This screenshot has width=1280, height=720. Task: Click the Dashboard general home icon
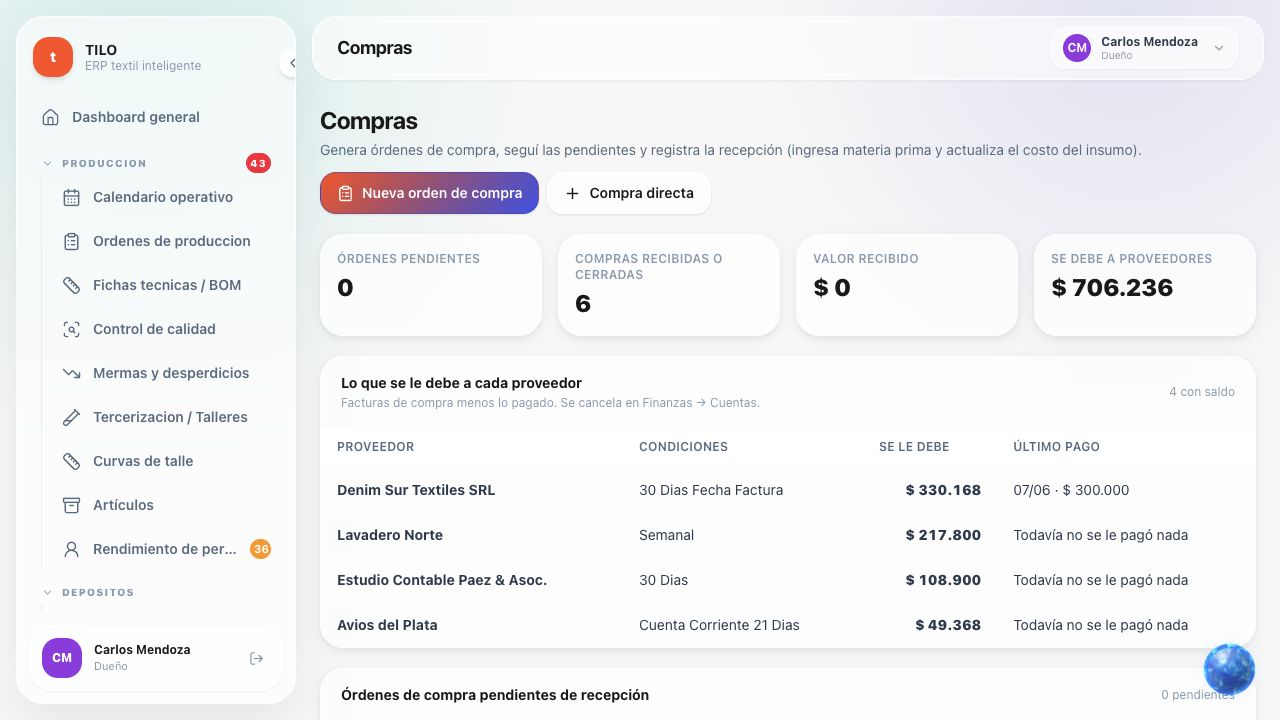coord(50,117)
